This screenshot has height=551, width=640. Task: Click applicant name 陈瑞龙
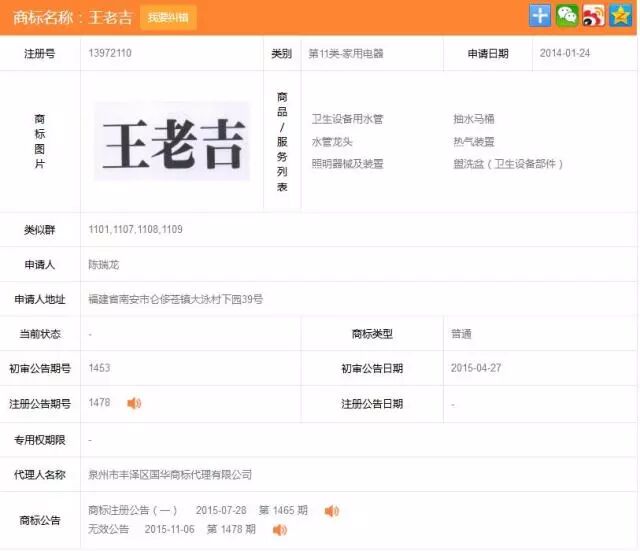104,265
